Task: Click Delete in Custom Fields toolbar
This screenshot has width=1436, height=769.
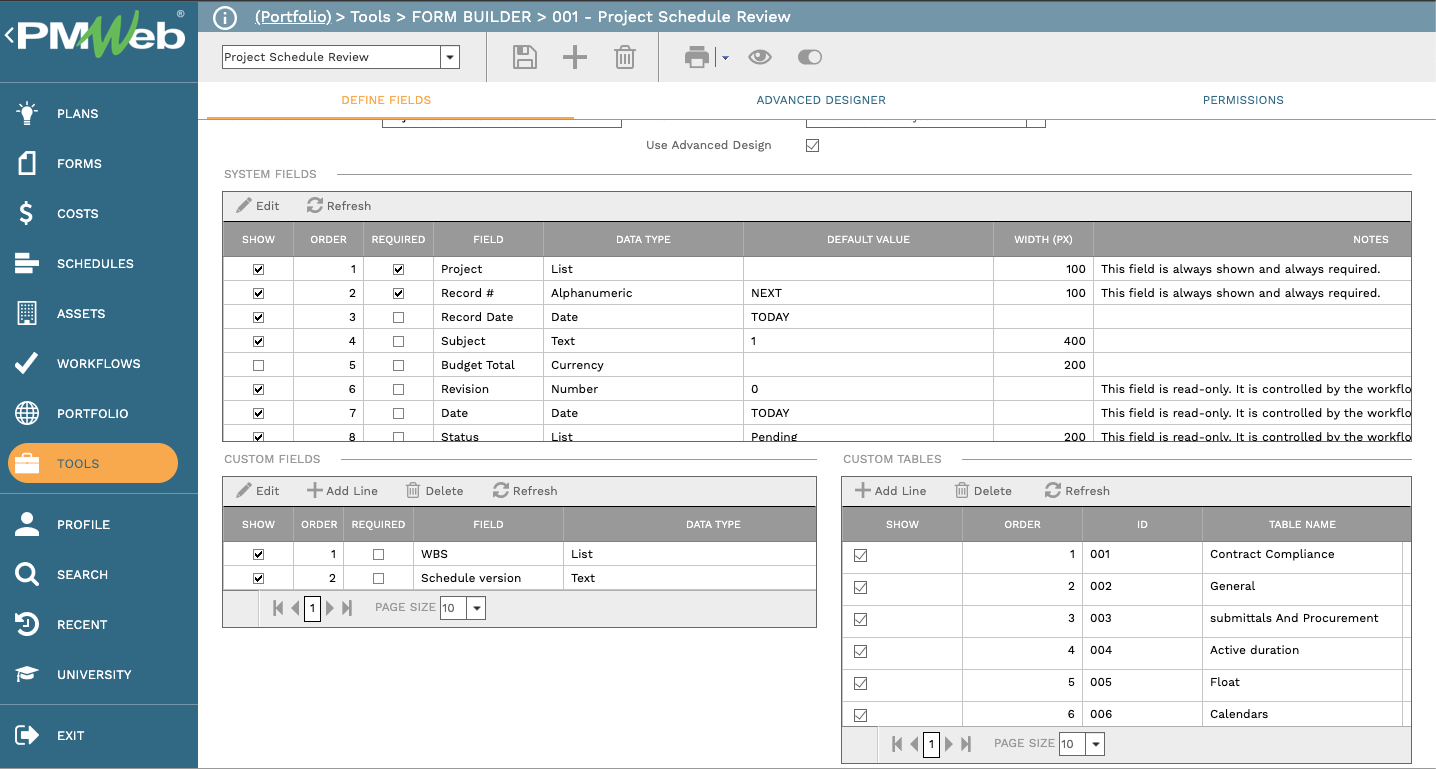Action: click(435, 491)
